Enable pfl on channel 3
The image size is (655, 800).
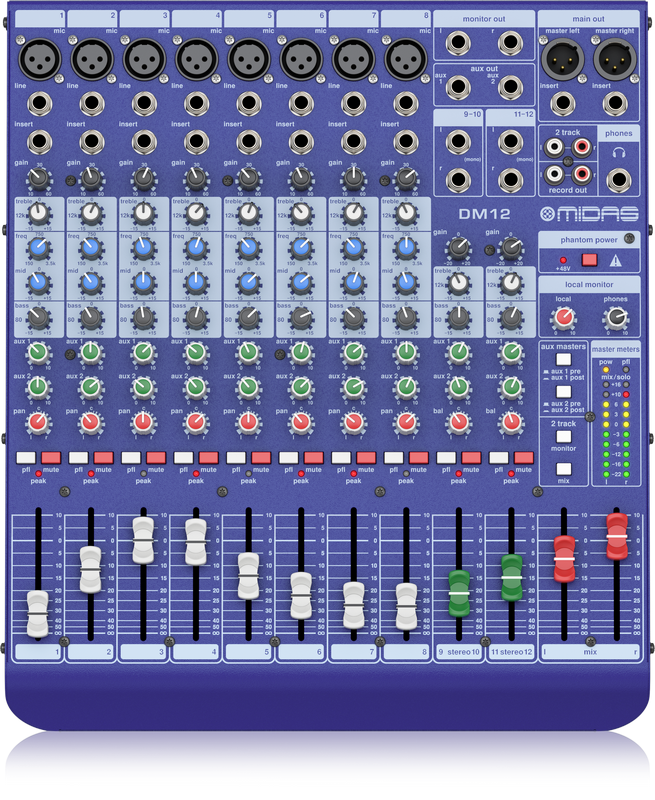pyautogui.click(x=131, y=457)
